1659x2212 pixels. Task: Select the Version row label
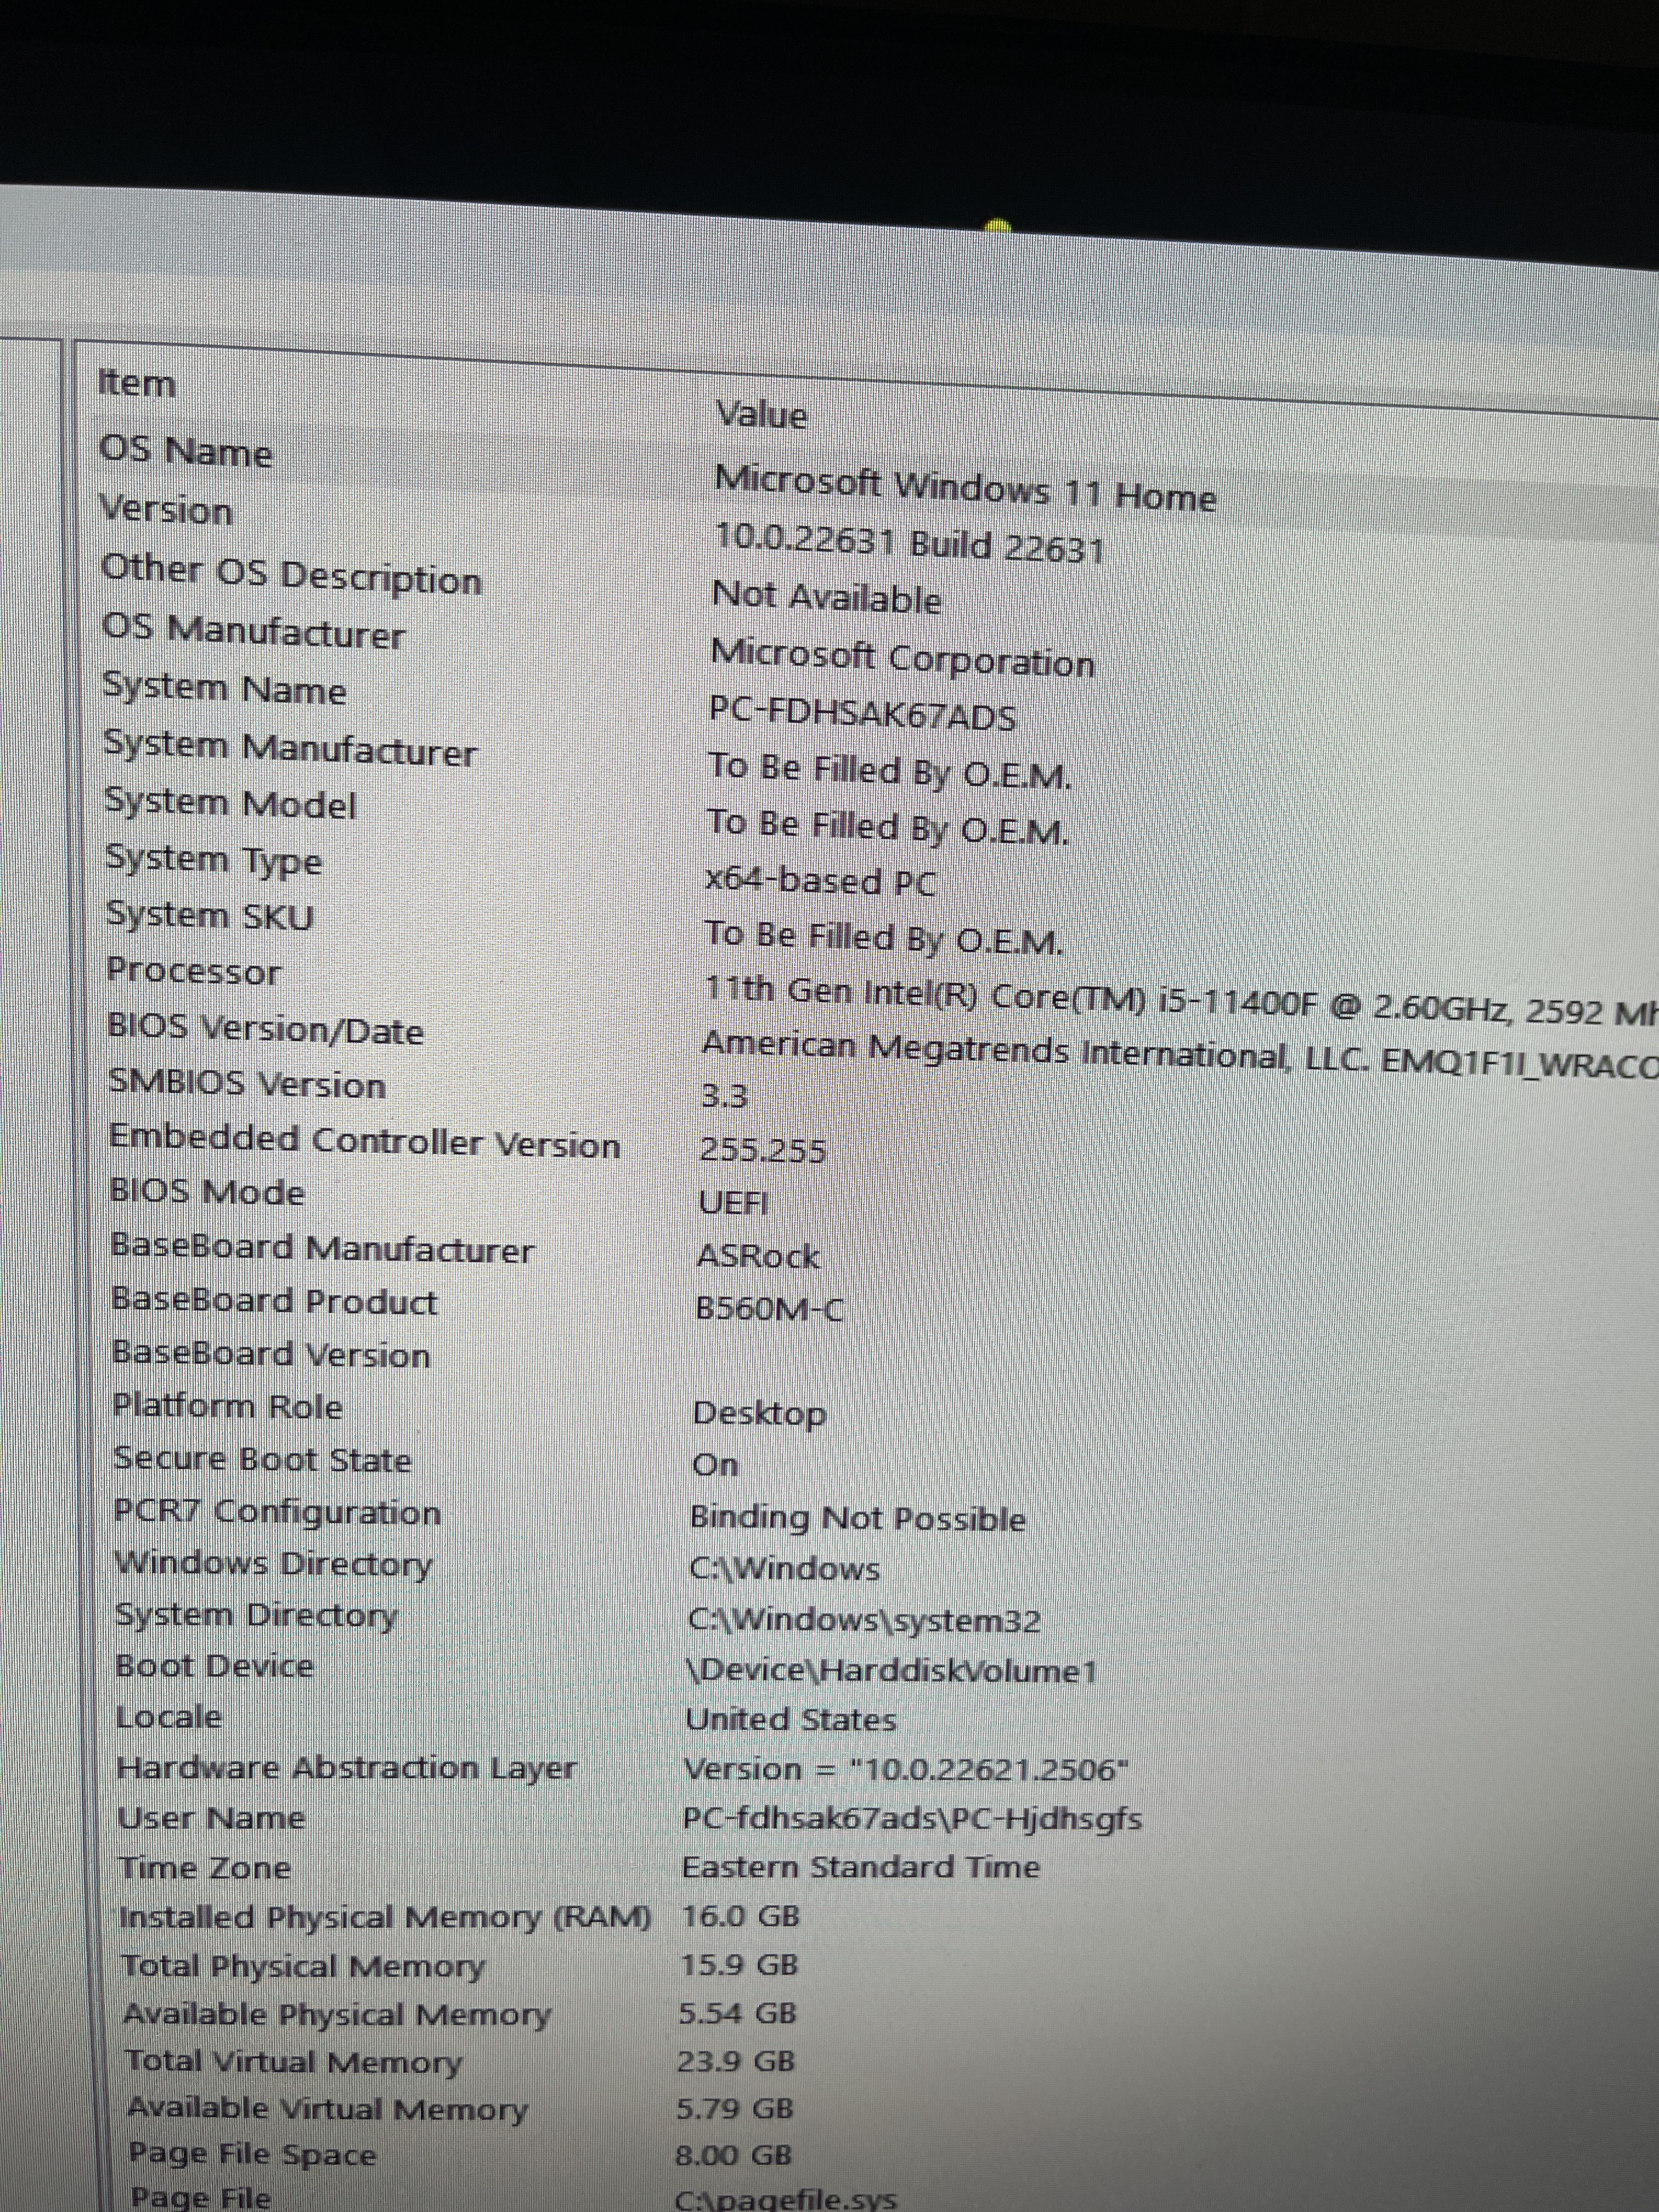pyautogui.click(x=167, y=510)
